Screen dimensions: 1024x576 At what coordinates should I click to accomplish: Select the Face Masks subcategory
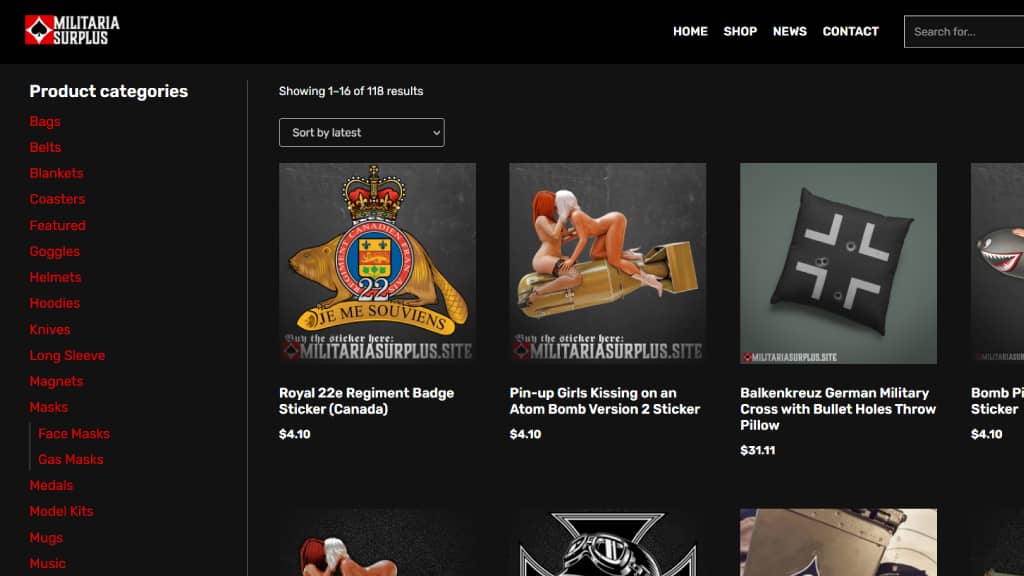(74, 434)
